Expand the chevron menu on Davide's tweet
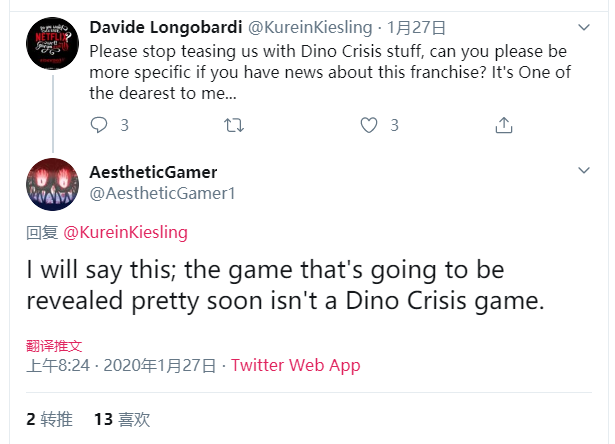 (x=585, y=25)
